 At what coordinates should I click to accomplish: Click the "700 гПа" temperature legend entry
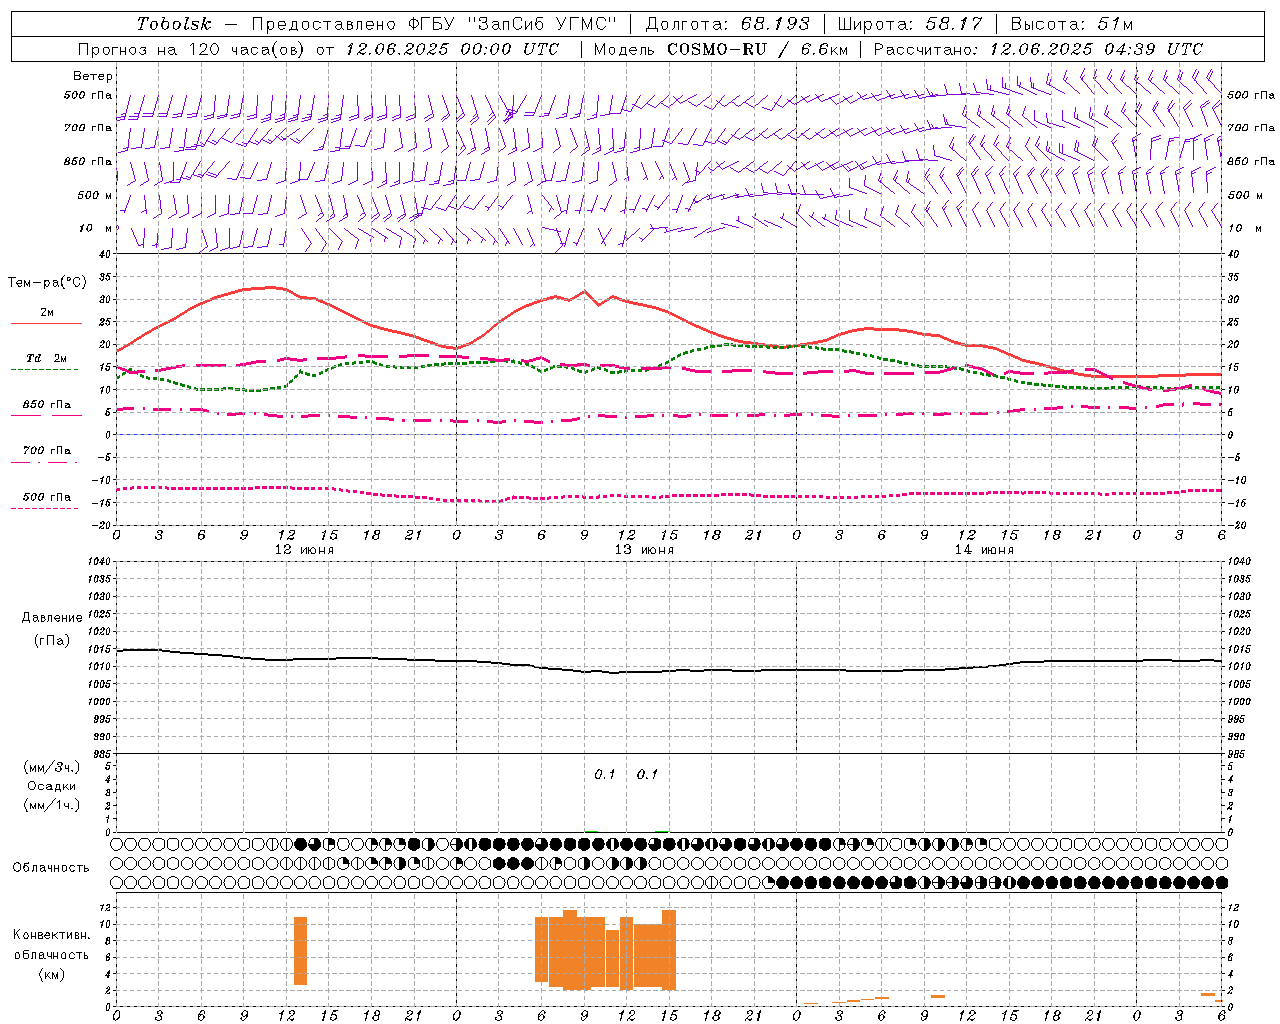46,451
